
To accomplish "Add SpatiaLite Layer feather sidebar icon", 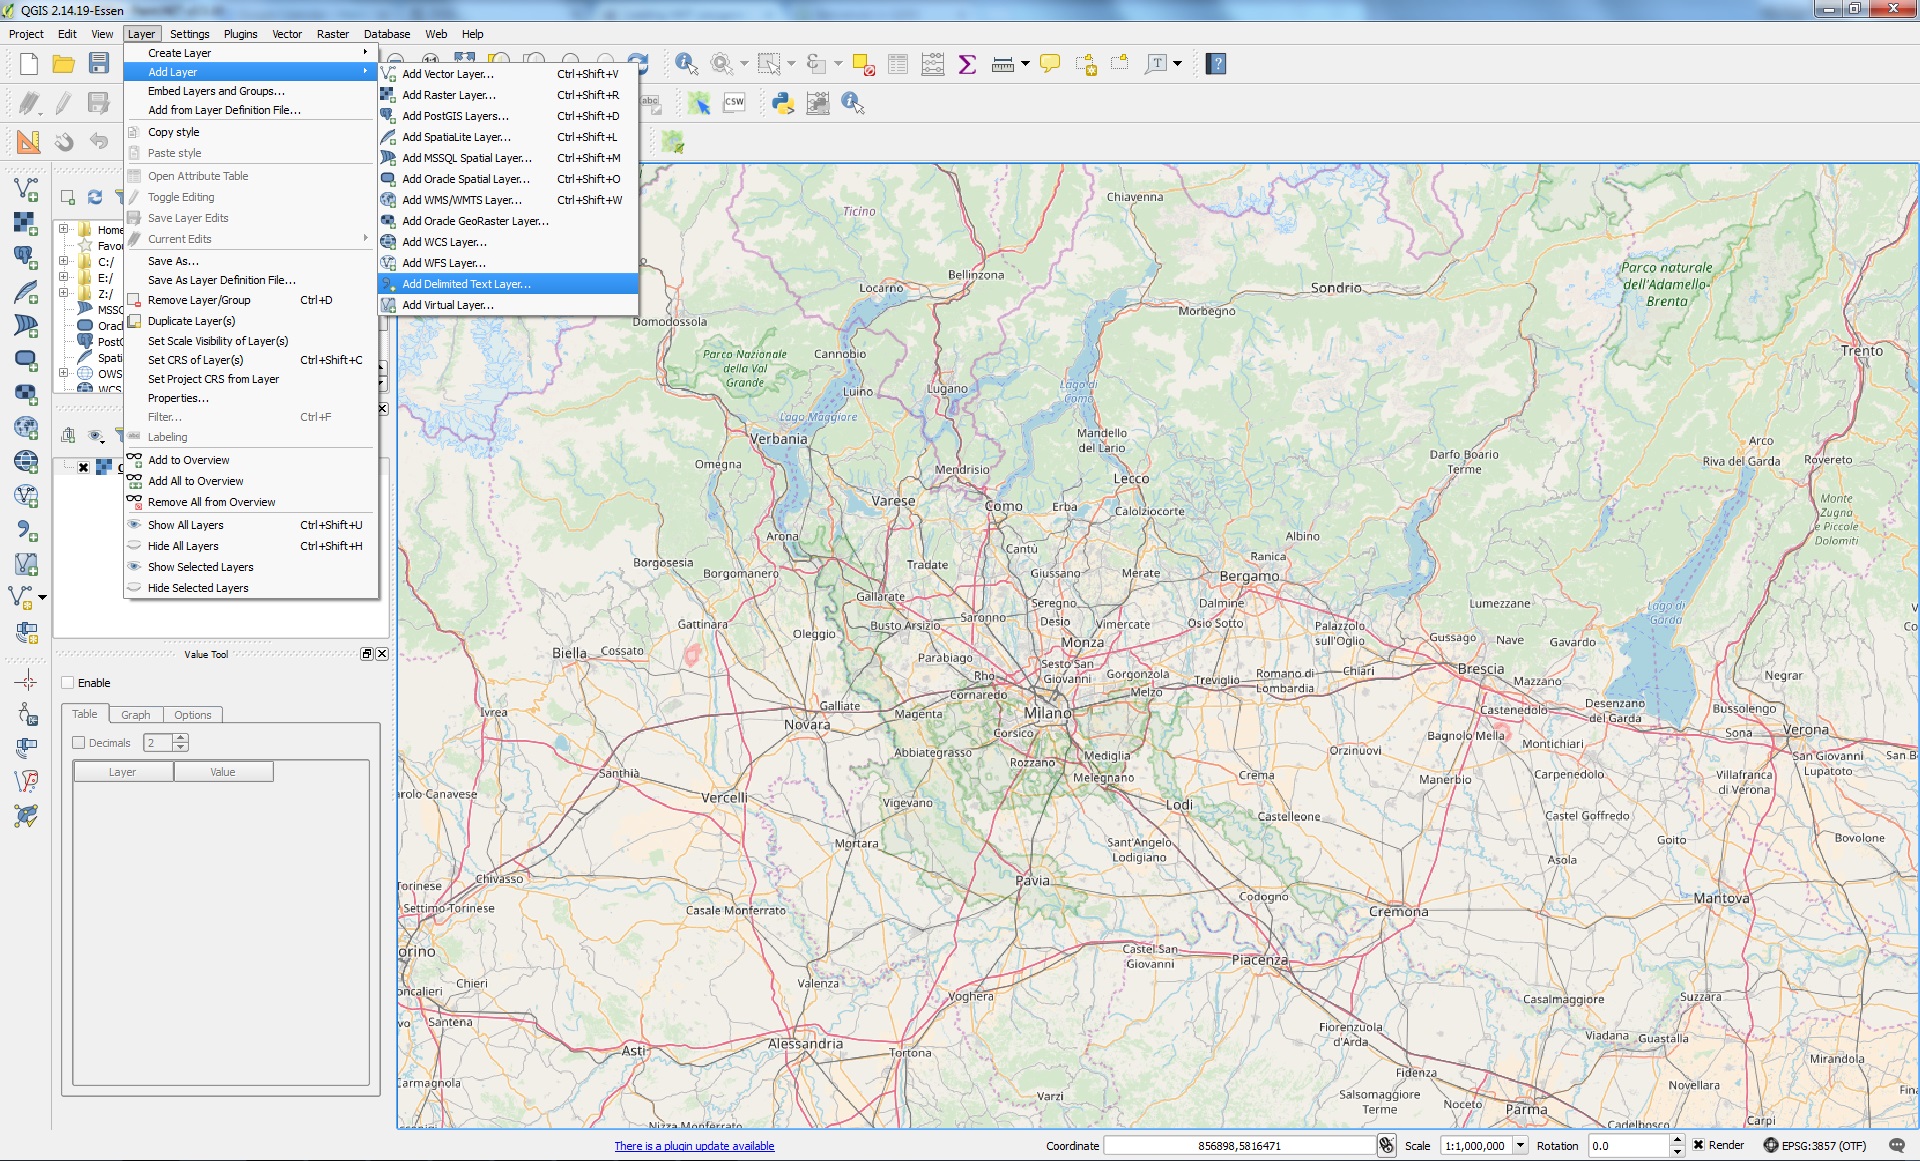I will 26,292.
